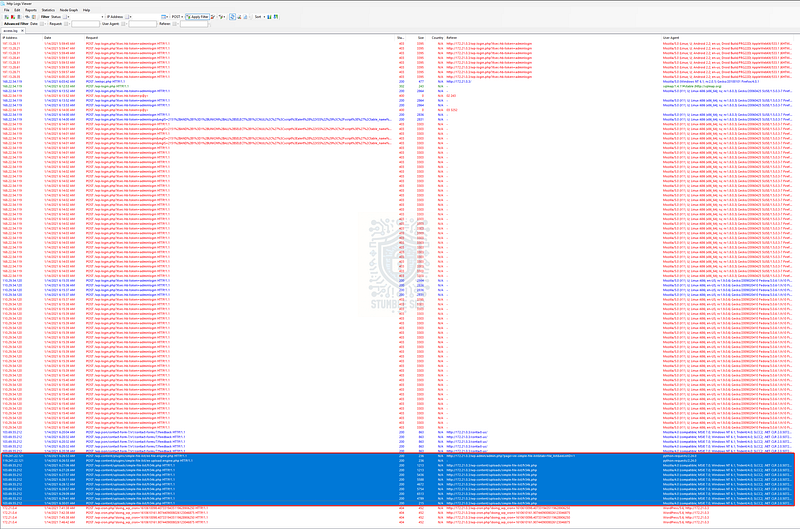The height and width of the screenshot is (529, 800).
Task: Click the Apply Filter button
Action: click(x=197, y=17)
